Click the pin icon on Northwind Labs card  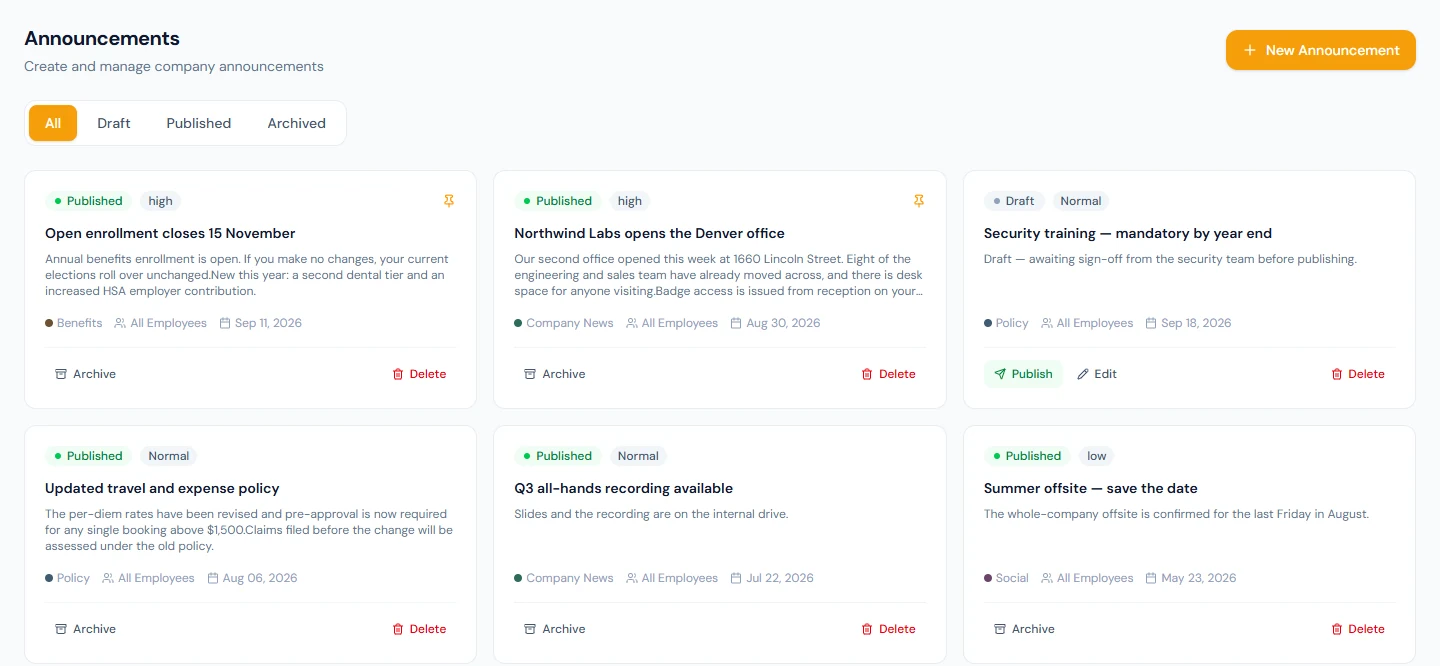[919, 201]
